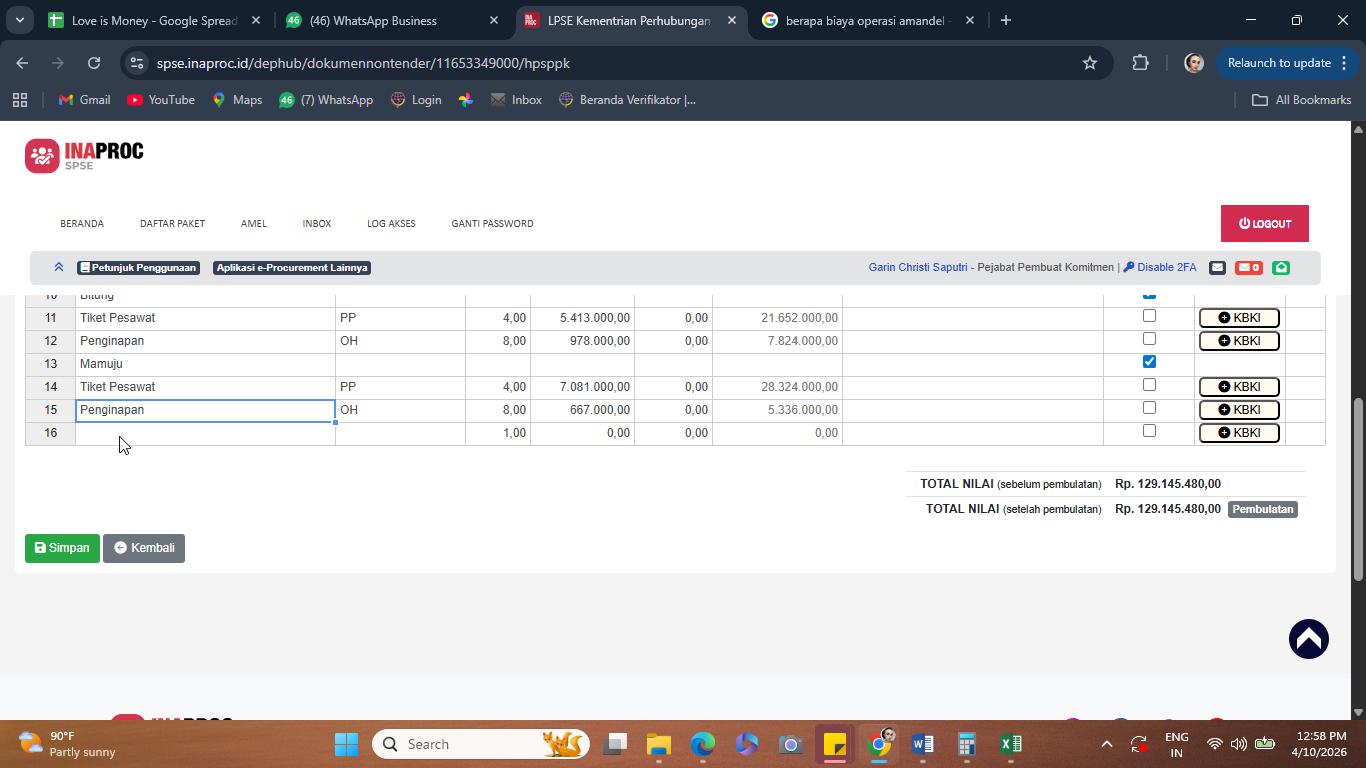Open Microsoft Word from taskbar
This screenshot has height=768, width=1366.
pyautogui.click(x=923, y=744)
